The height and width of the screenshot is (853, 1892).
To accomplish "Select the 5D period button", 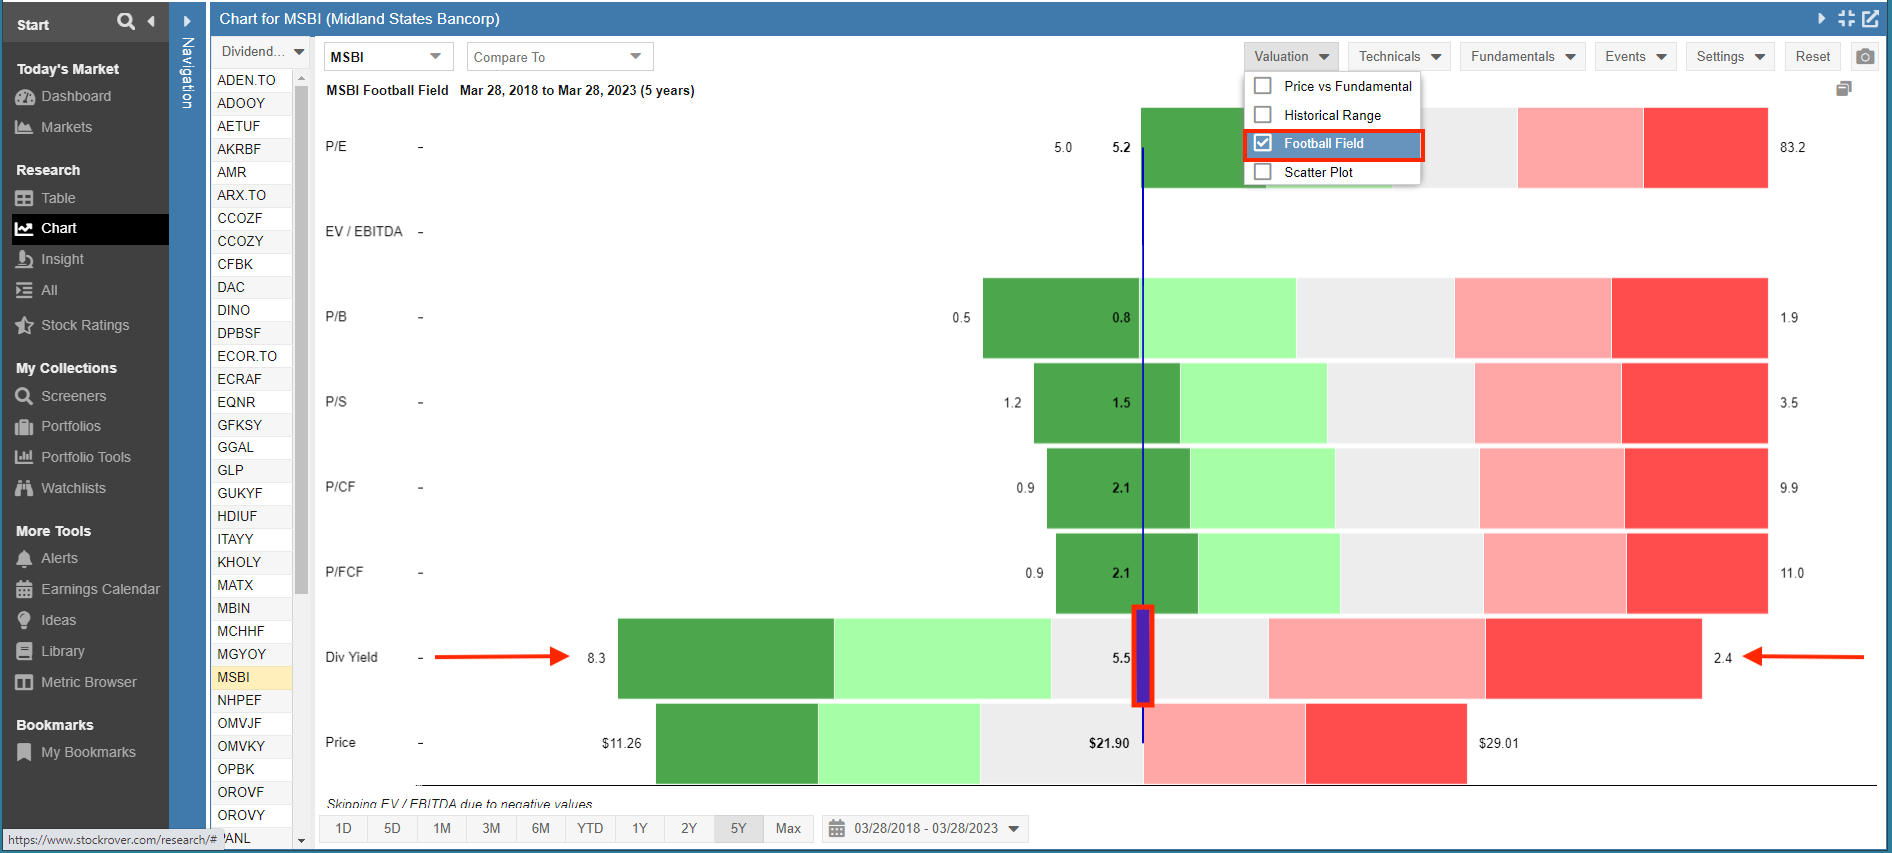I will pyautogui.click(x=392, y=829).
